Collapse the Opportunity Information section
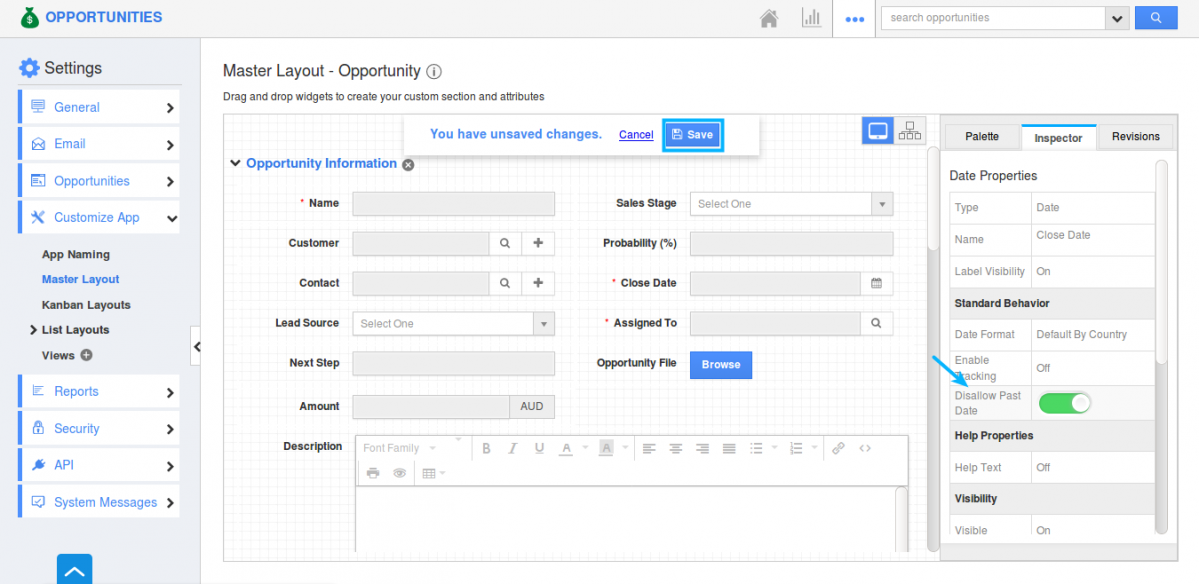 [235, 163]
